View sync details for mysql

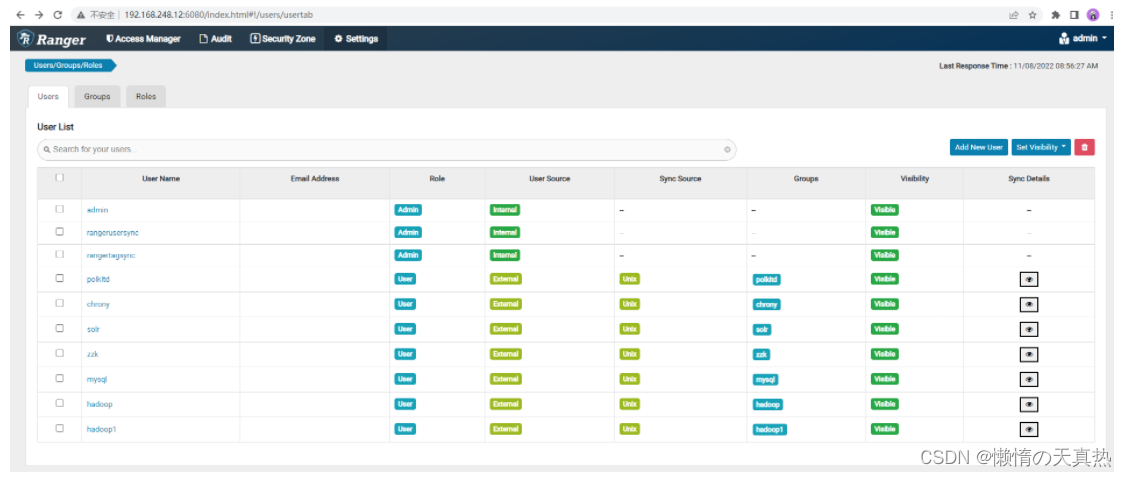click(1029, 379)
